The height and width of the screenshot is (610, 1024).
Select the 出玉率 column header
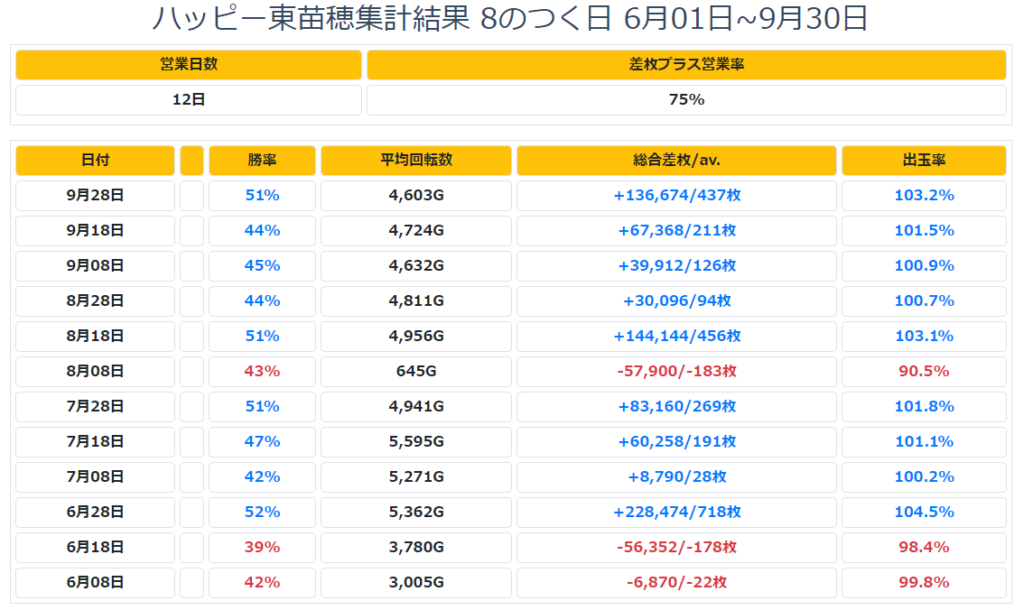[x=924, y=161]
